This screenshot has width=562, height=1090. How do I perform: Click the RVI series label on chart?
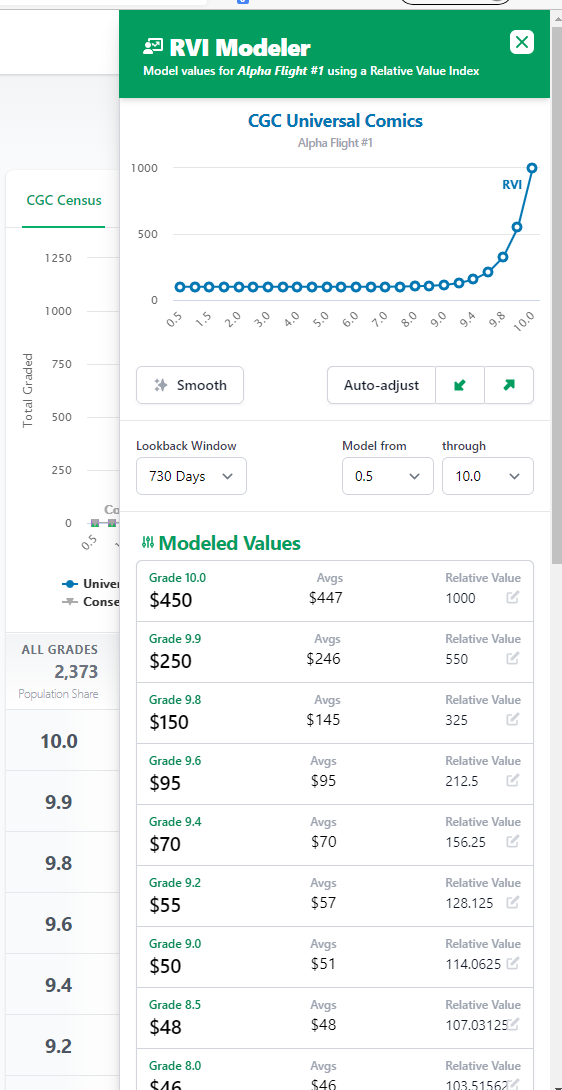pyautogui.click(x=512, y=184)
